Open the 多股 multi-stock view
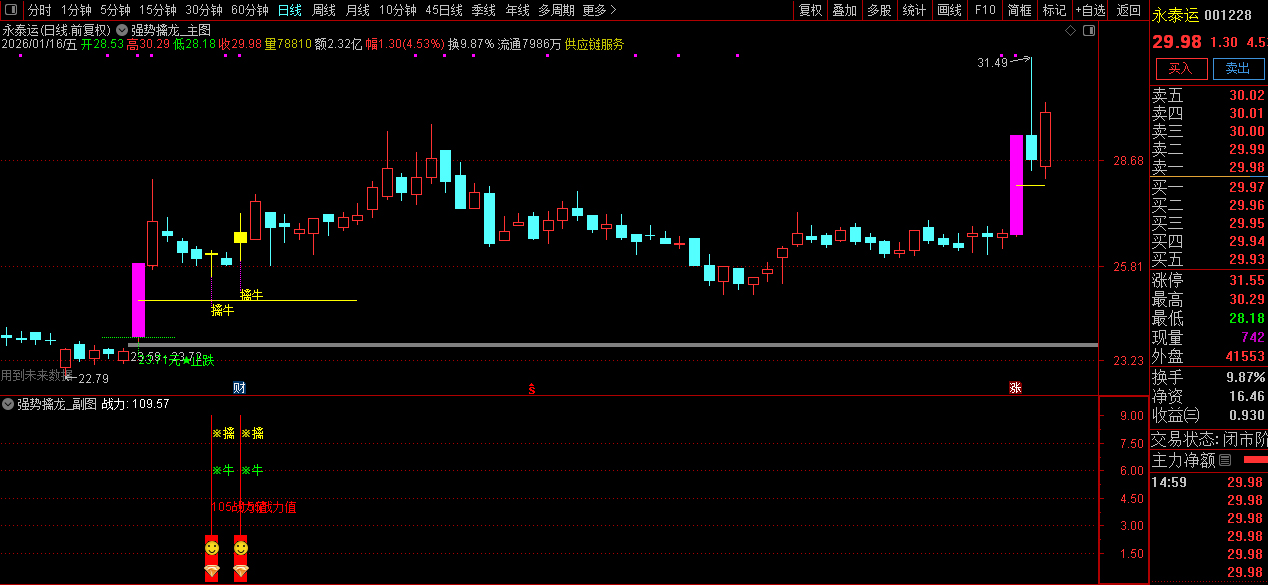The image size is (1268, 585). click(x=879, y=10)
